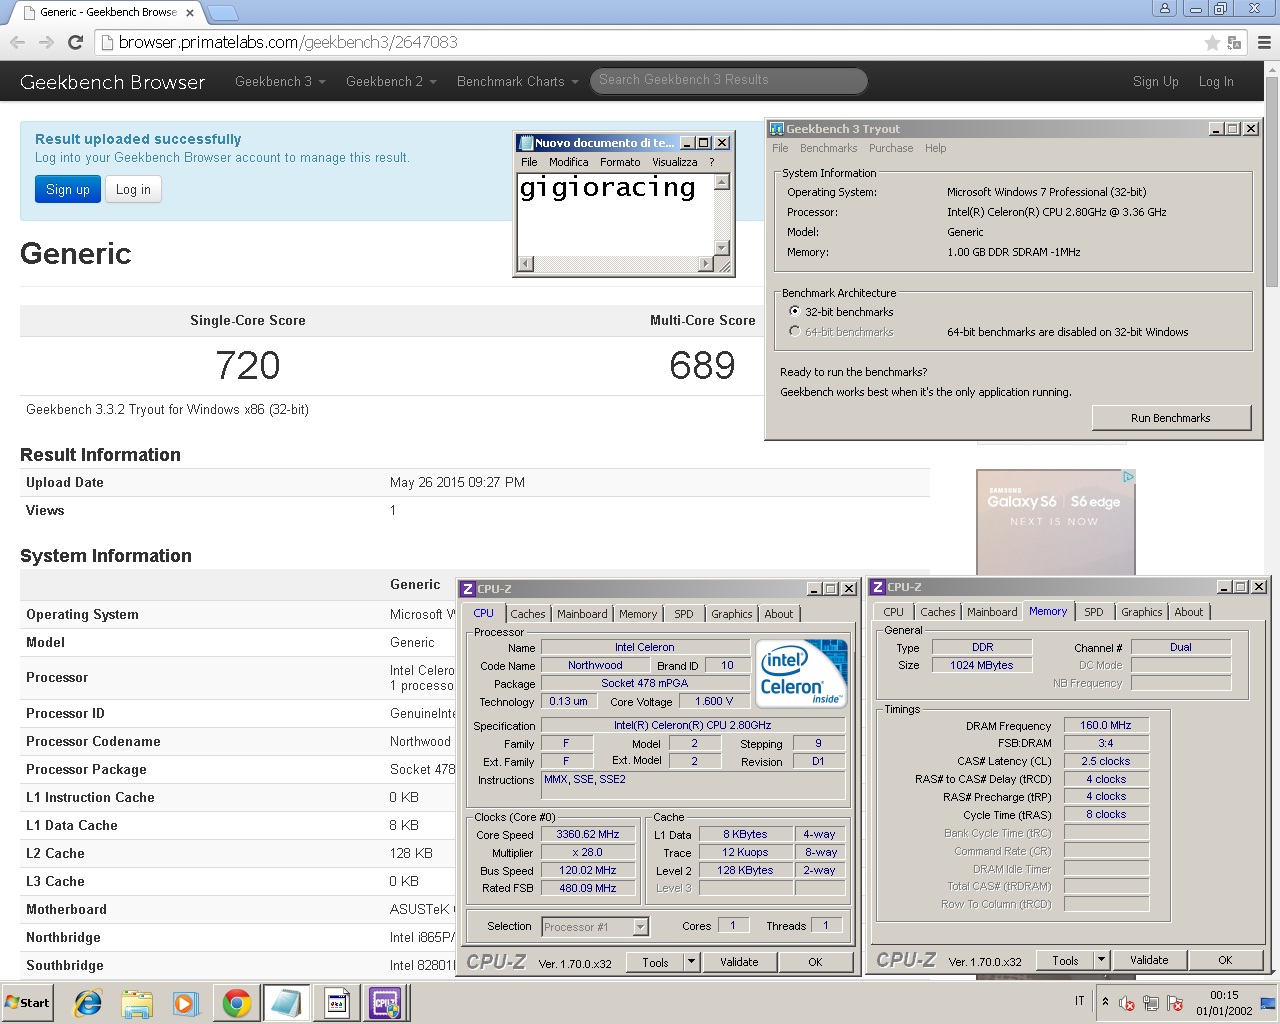Click the blue Sign up button
The image size is (1280, 1024).
pyautogui.click(x=68, y=189)
